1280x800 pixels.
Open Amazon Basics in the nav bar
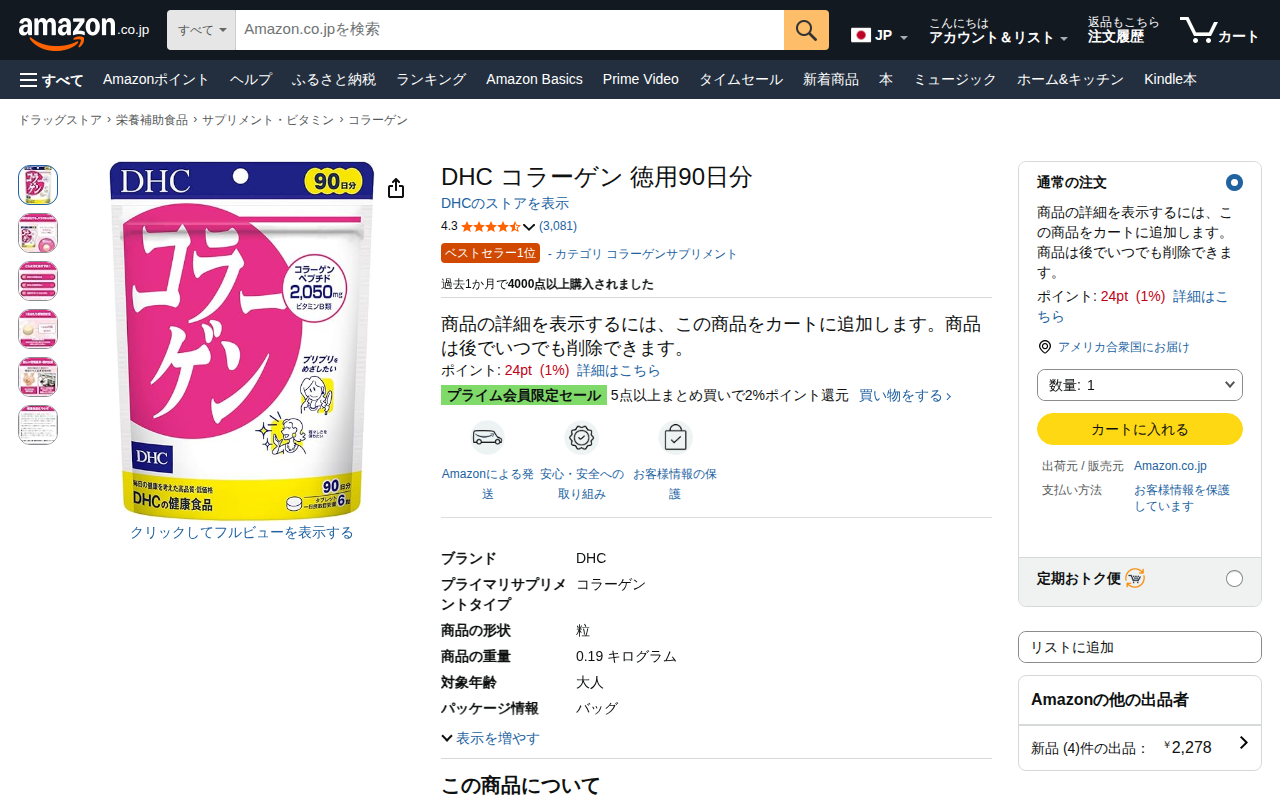point(534,80)
